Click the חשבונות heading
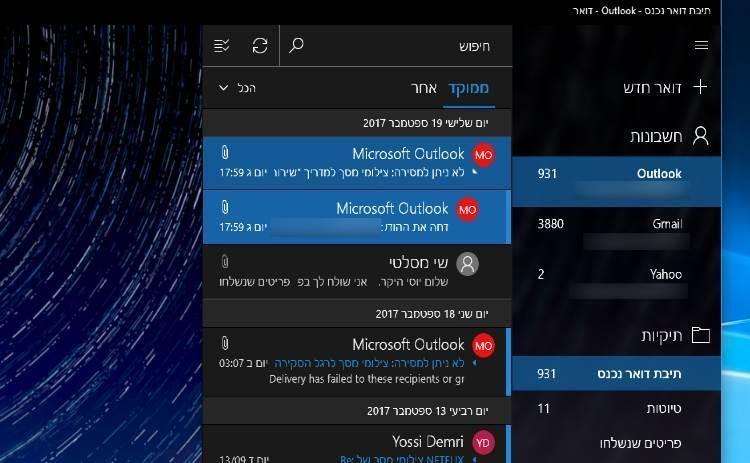750x463 pixels. pyautogui.click(x=656, y=136)
